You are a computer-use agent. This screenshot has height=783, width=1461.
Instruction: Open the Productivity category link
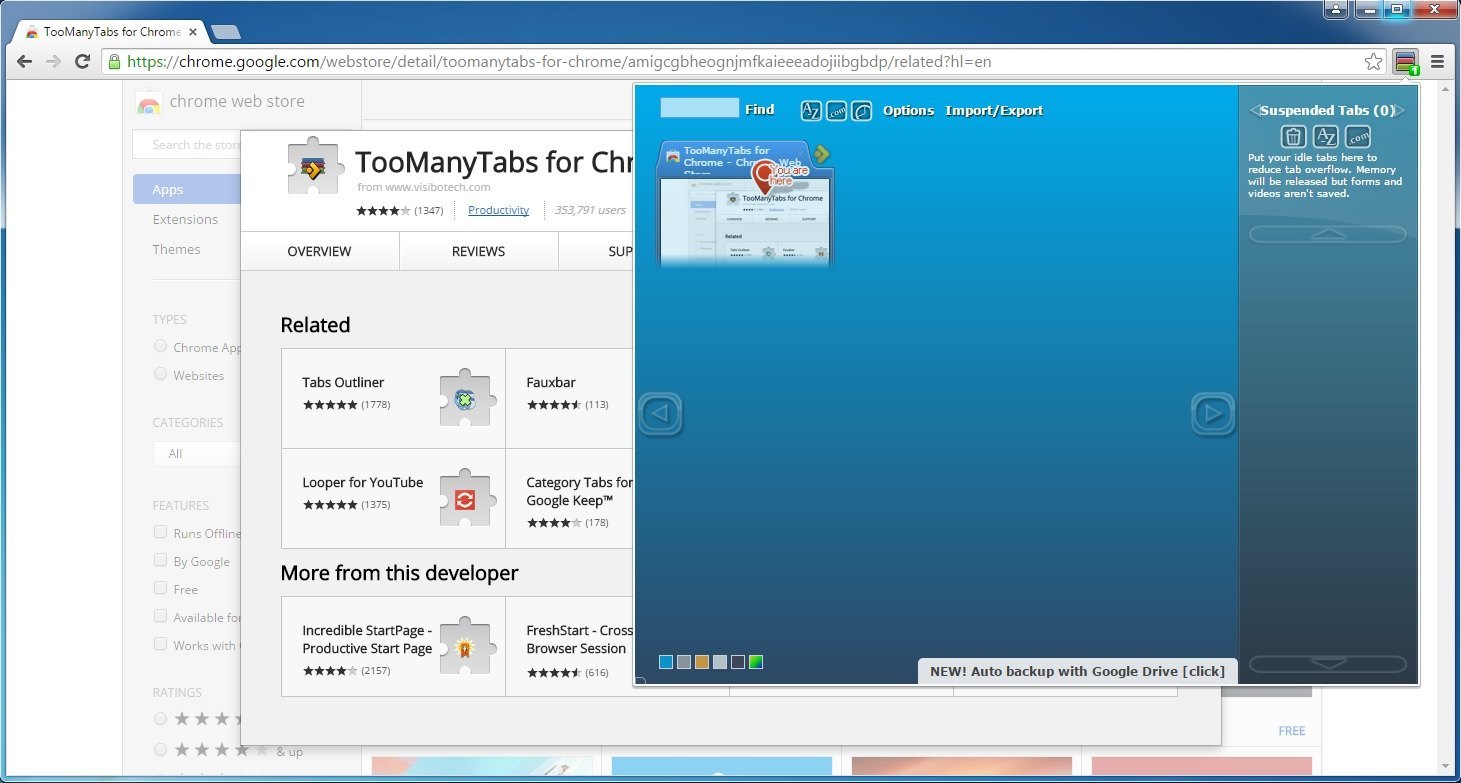[498, 210]
